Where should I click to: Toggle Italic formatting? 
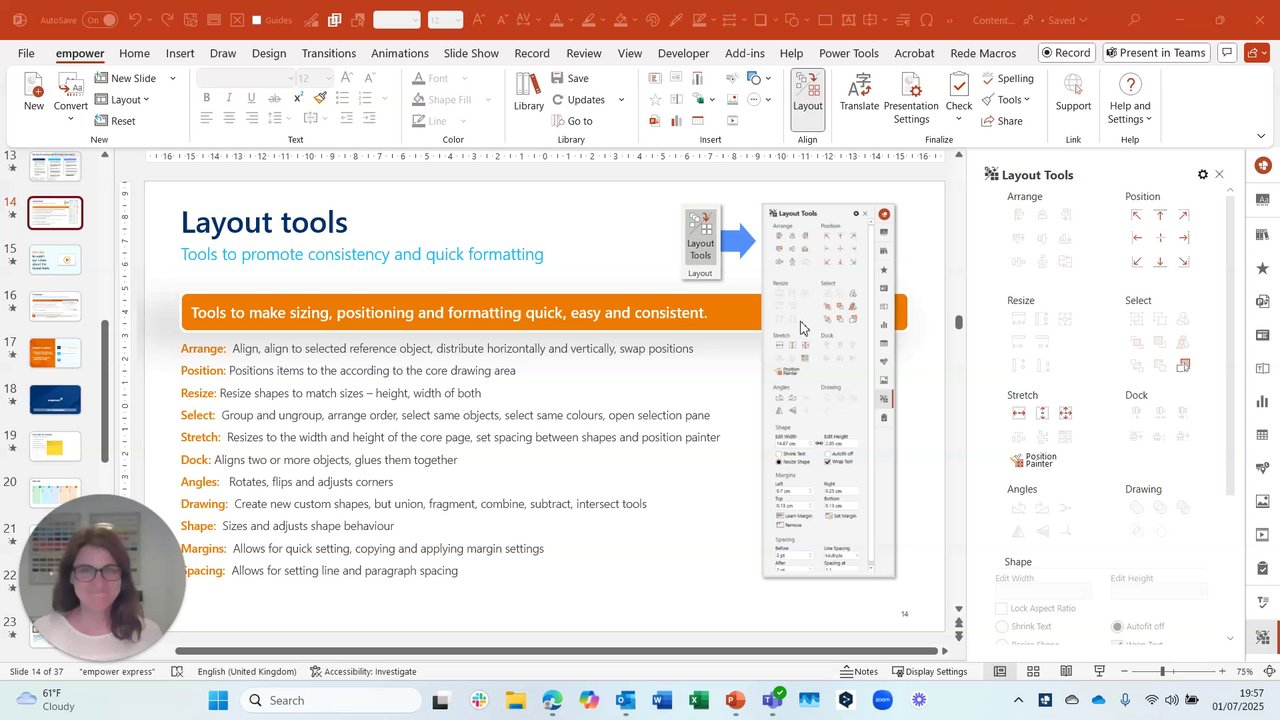pyautogui.click(x=229, y=98)
